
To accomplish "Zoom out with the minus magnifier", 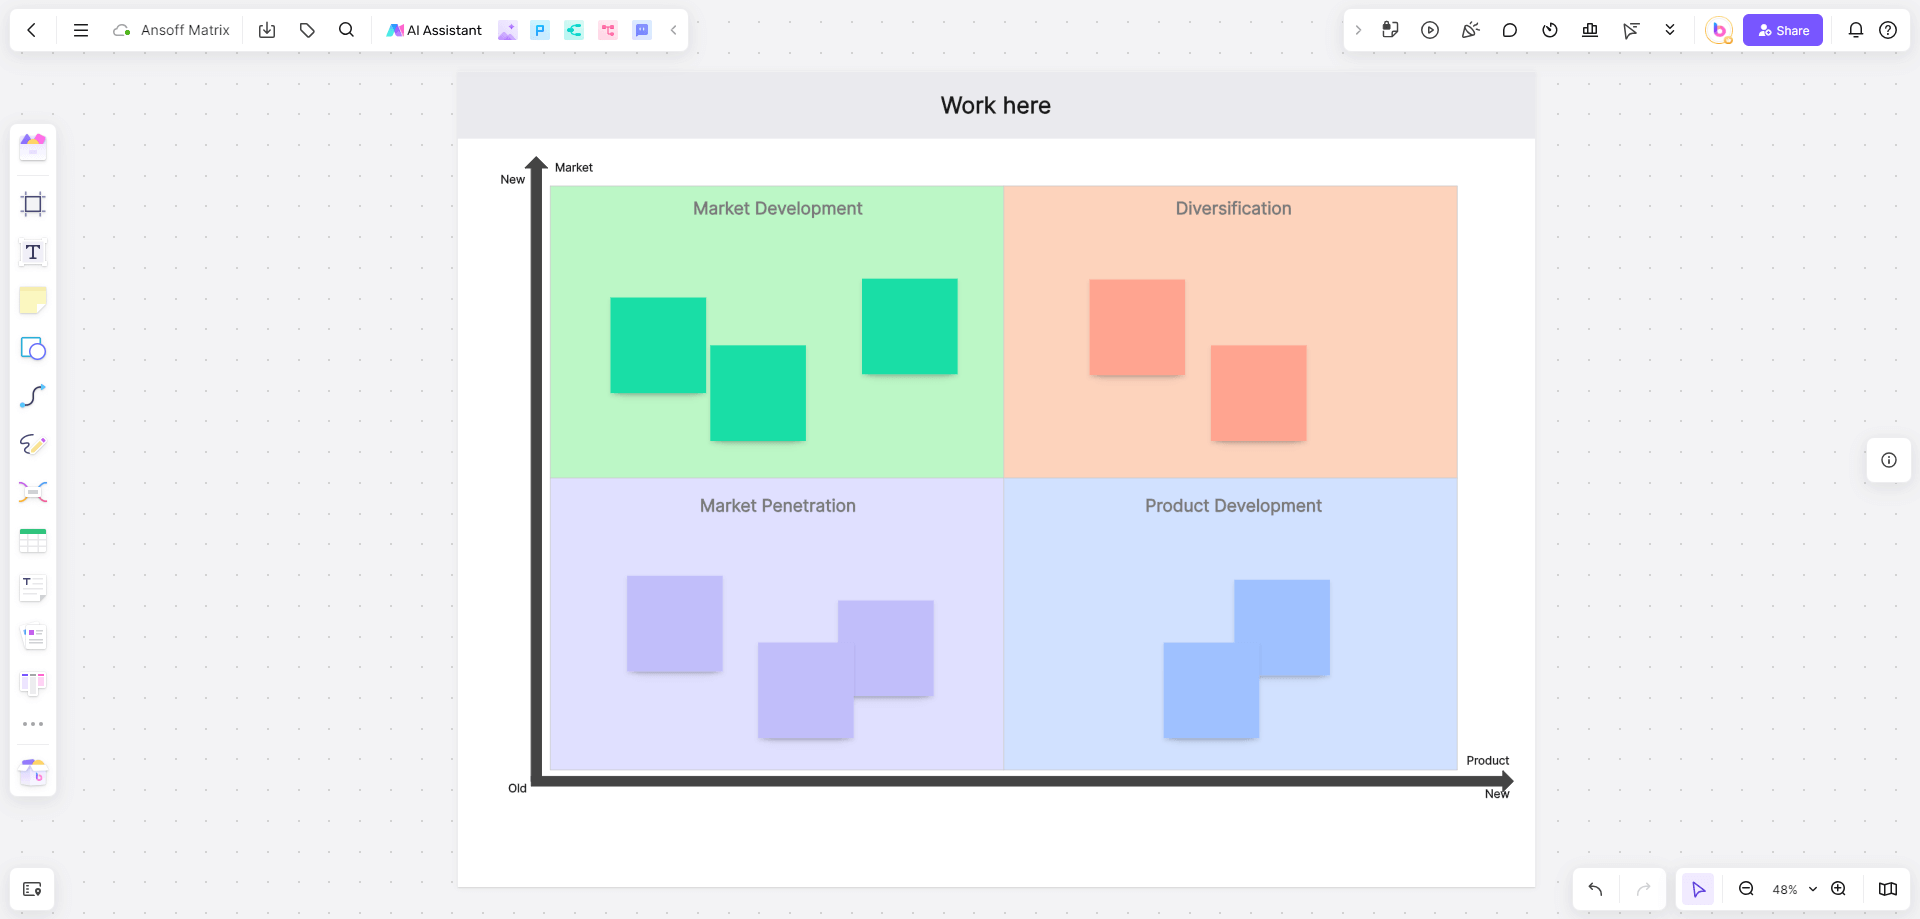I will (x=1746, y=889).
